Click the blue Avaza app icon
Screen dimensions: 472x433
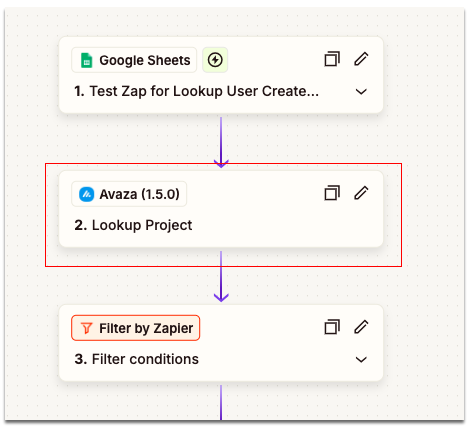click(86, 194)
